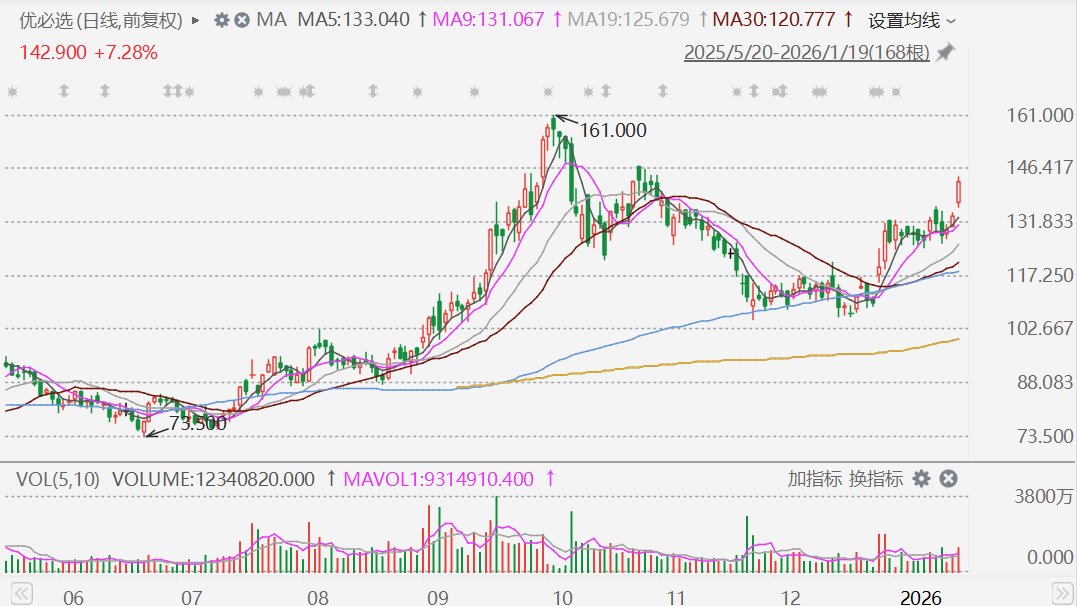Click the pin icon beside the date range

[945, 52]
